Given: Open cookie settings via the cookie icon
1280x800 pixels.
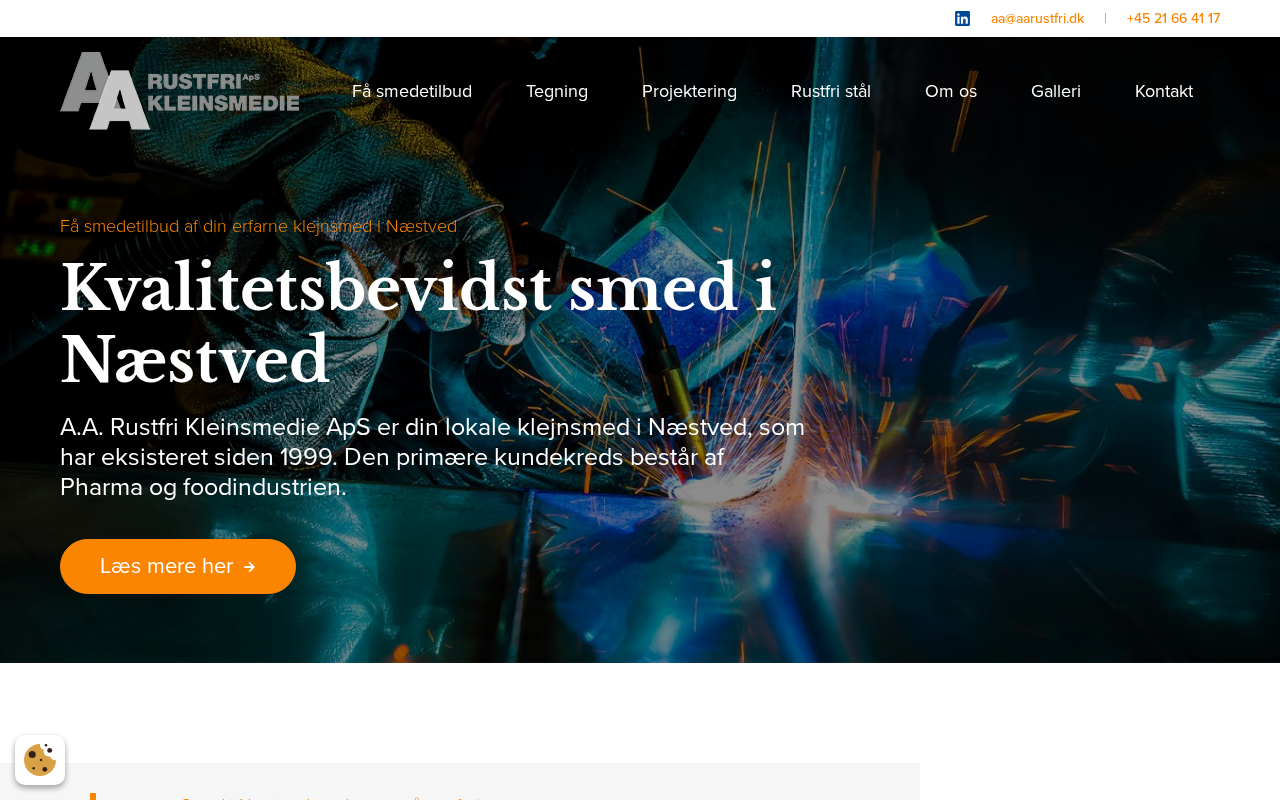Looking at the screenshot, I should click(x=40, y=760).
